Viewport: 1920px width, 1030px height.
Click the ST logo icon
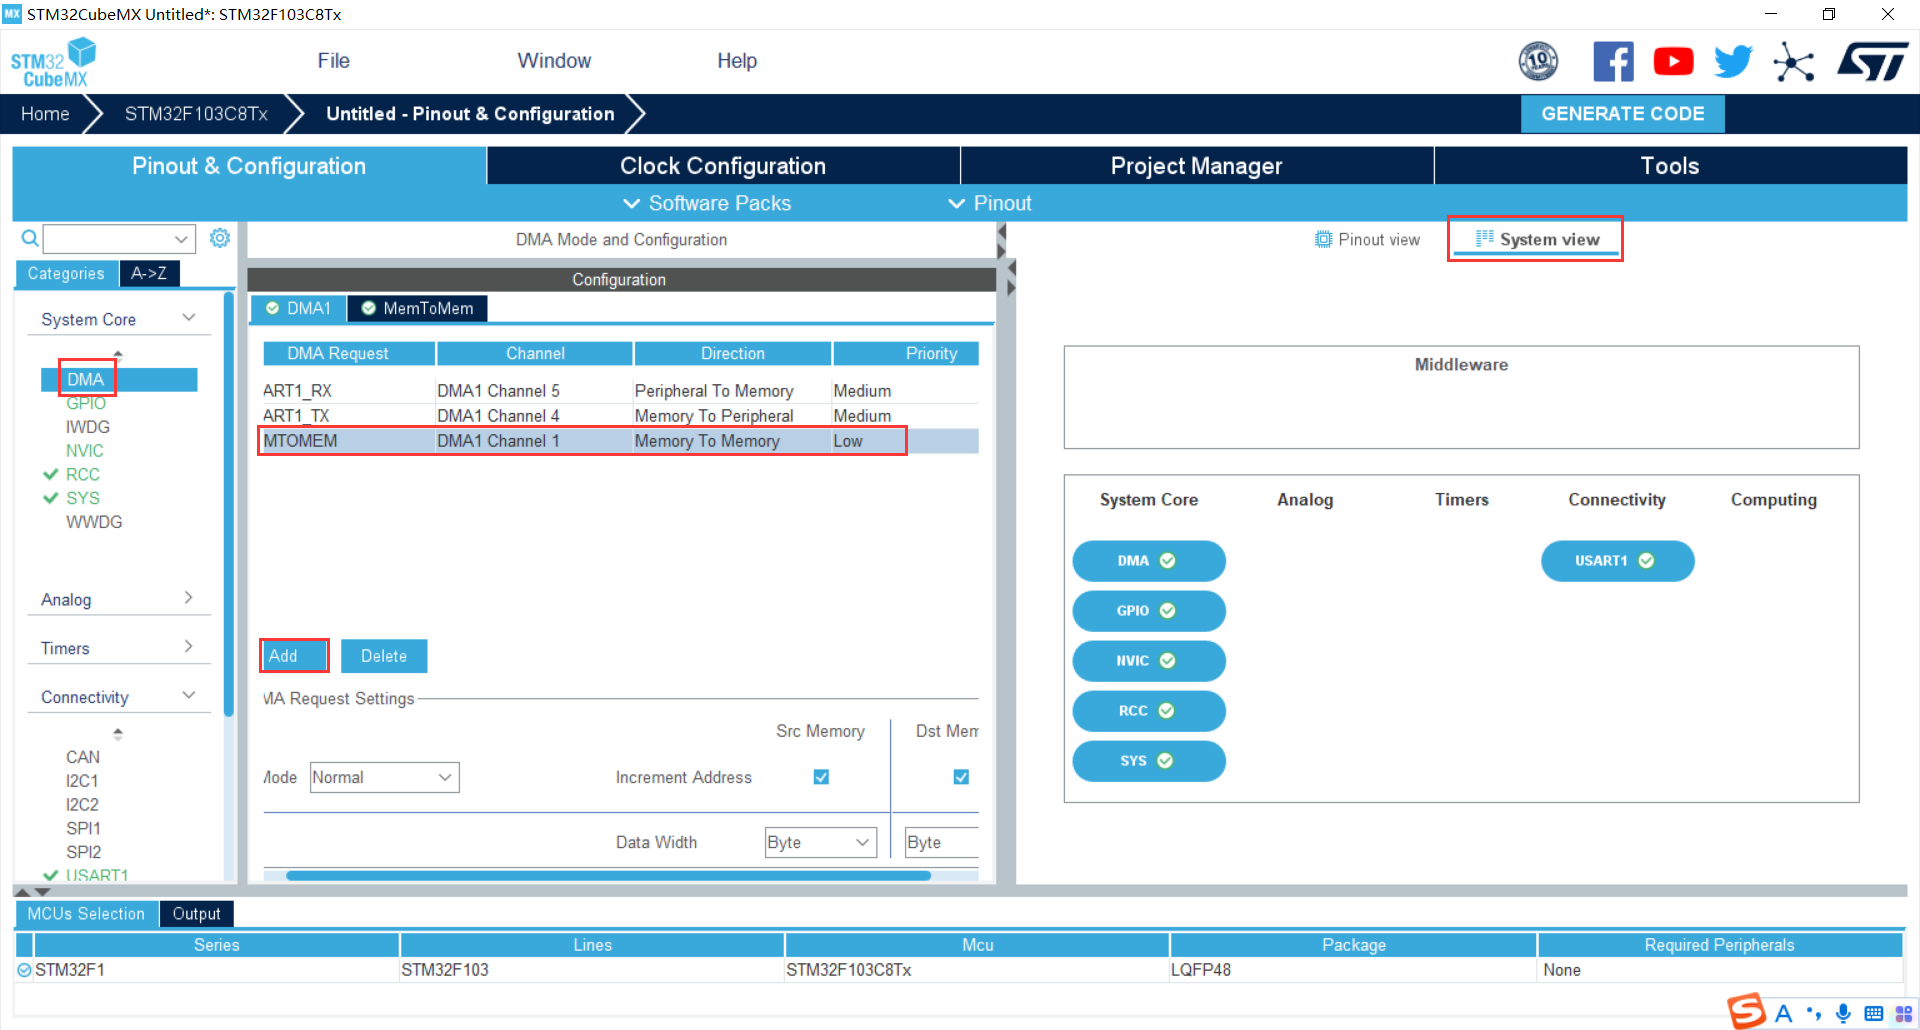[x=1873, y=62]
